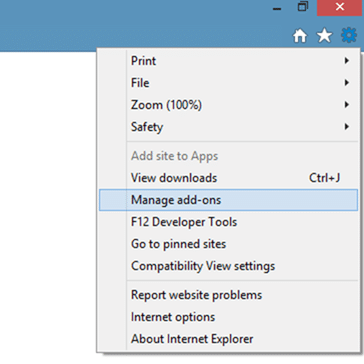364x364 pixels.
Task: Open Favorites with the star icon
Action: (324, 36)
